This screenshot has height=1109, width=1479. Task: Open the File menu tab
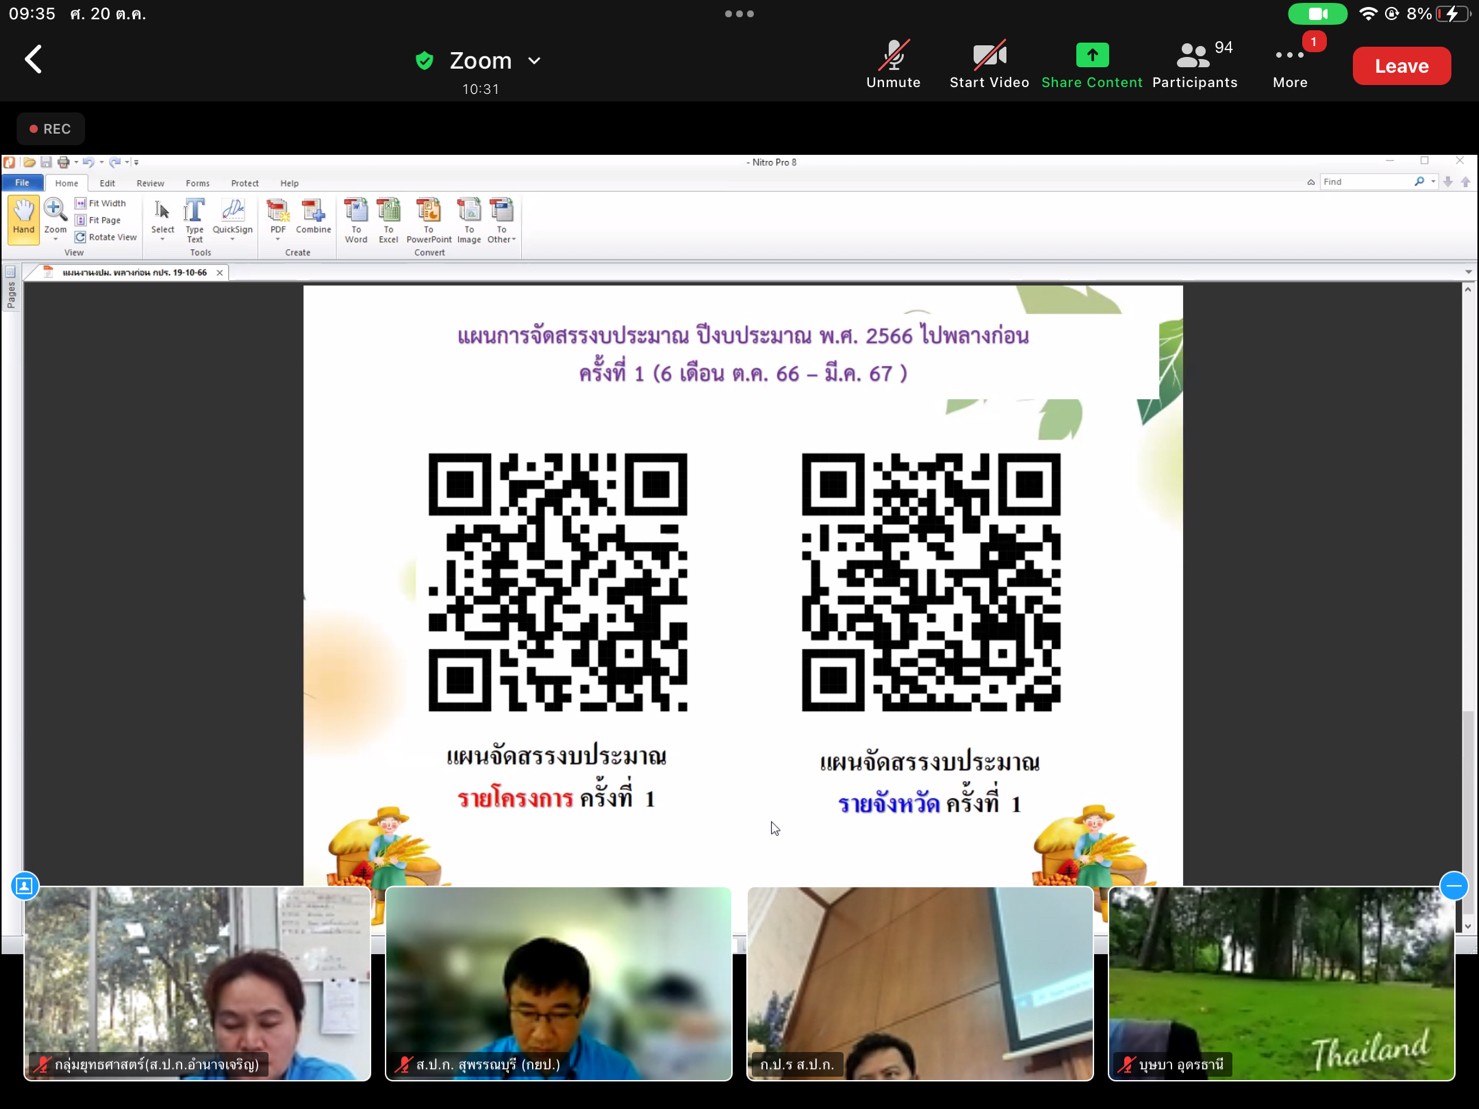22,183
